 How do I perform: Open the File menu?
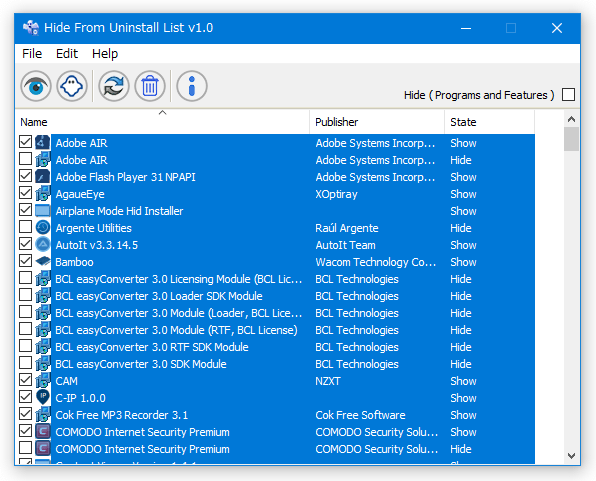tap(32, 54)
